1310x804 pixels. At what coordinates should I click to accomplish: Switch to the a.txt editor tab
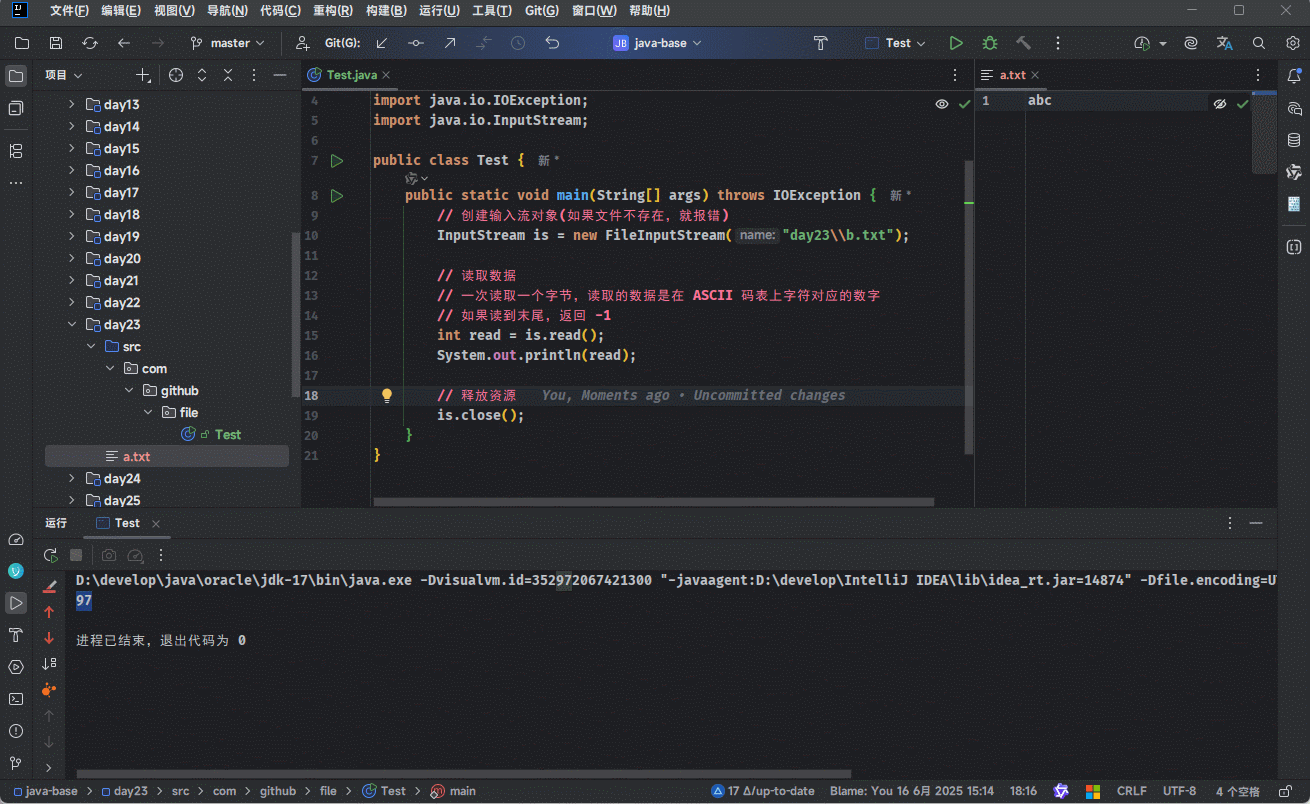coord(1012,75)
